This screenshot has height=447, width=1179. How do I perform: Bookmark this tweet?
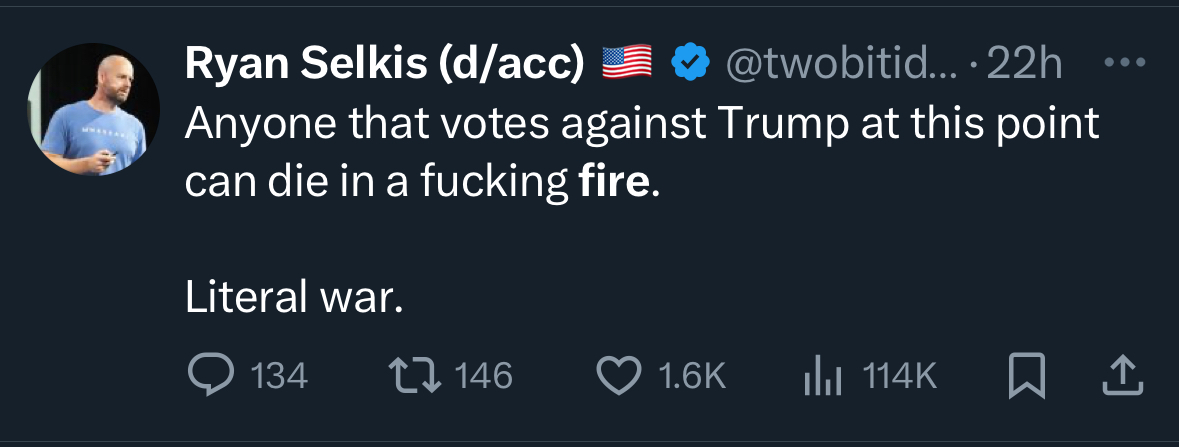click(1027, 375)
